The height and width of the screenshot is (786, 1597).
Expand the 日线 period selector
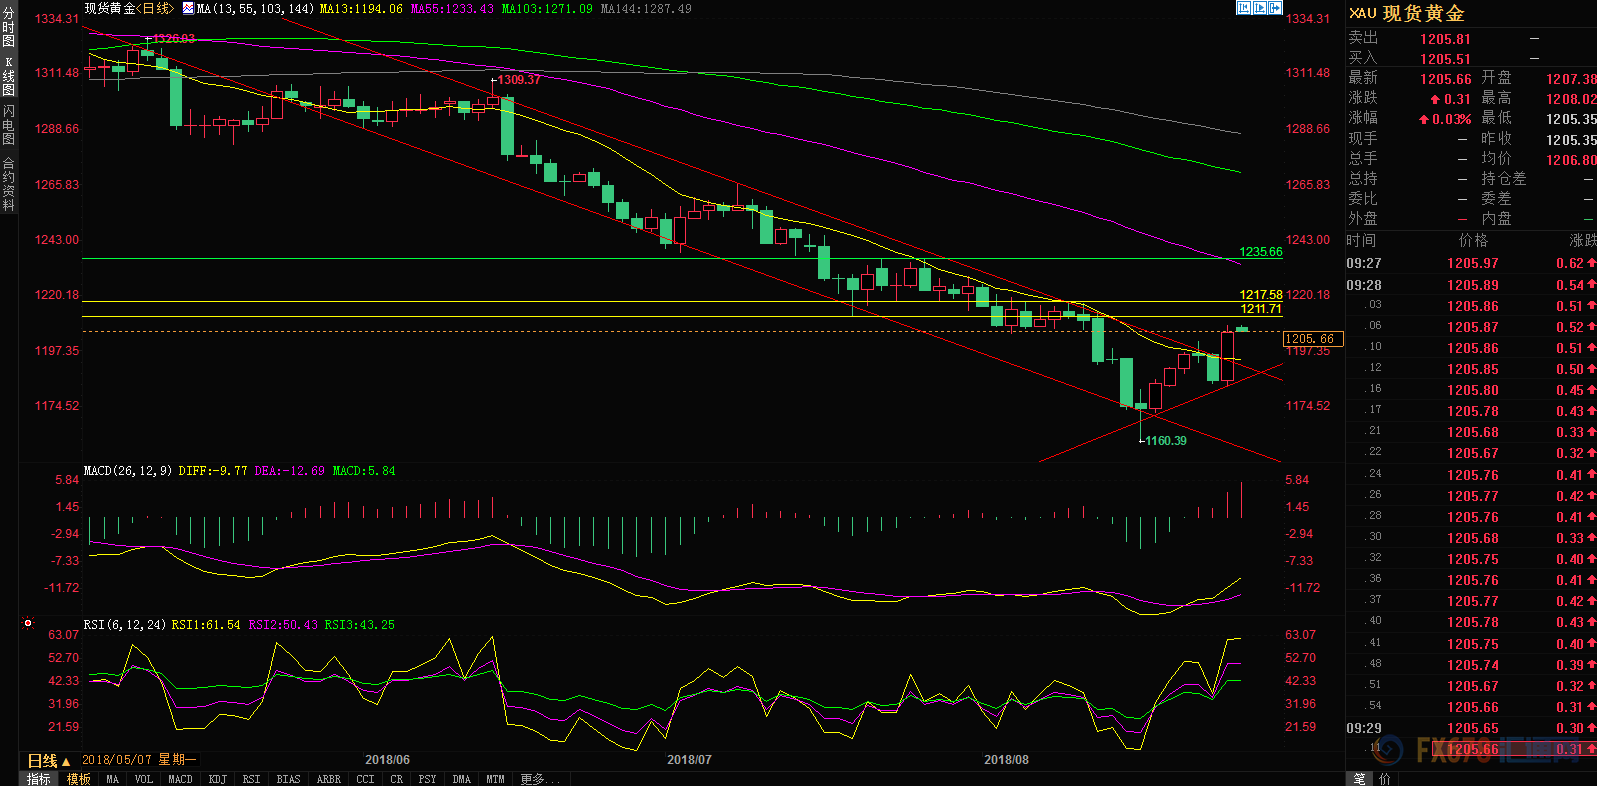[49, 761]
